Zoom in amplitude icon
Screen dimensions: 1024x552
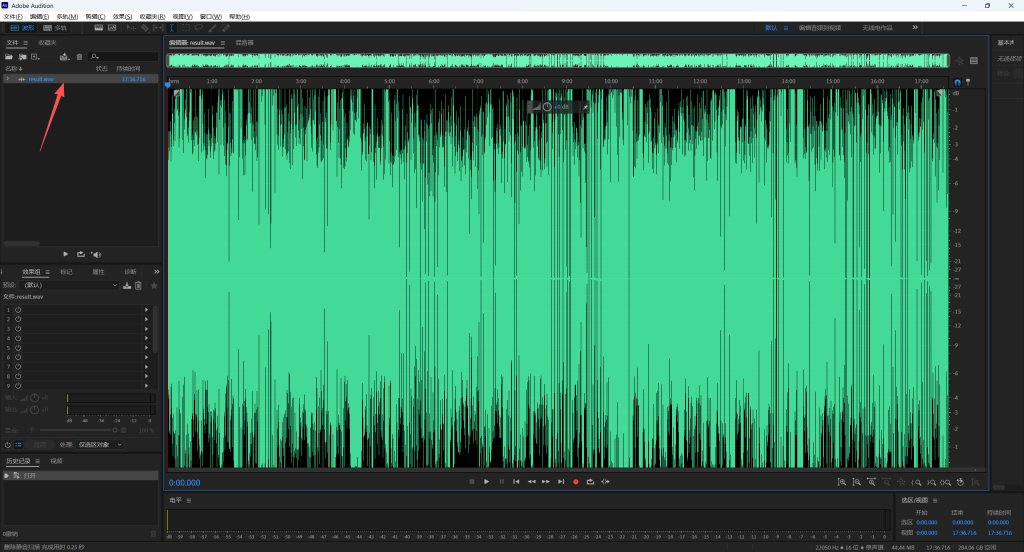coord(842,482)
